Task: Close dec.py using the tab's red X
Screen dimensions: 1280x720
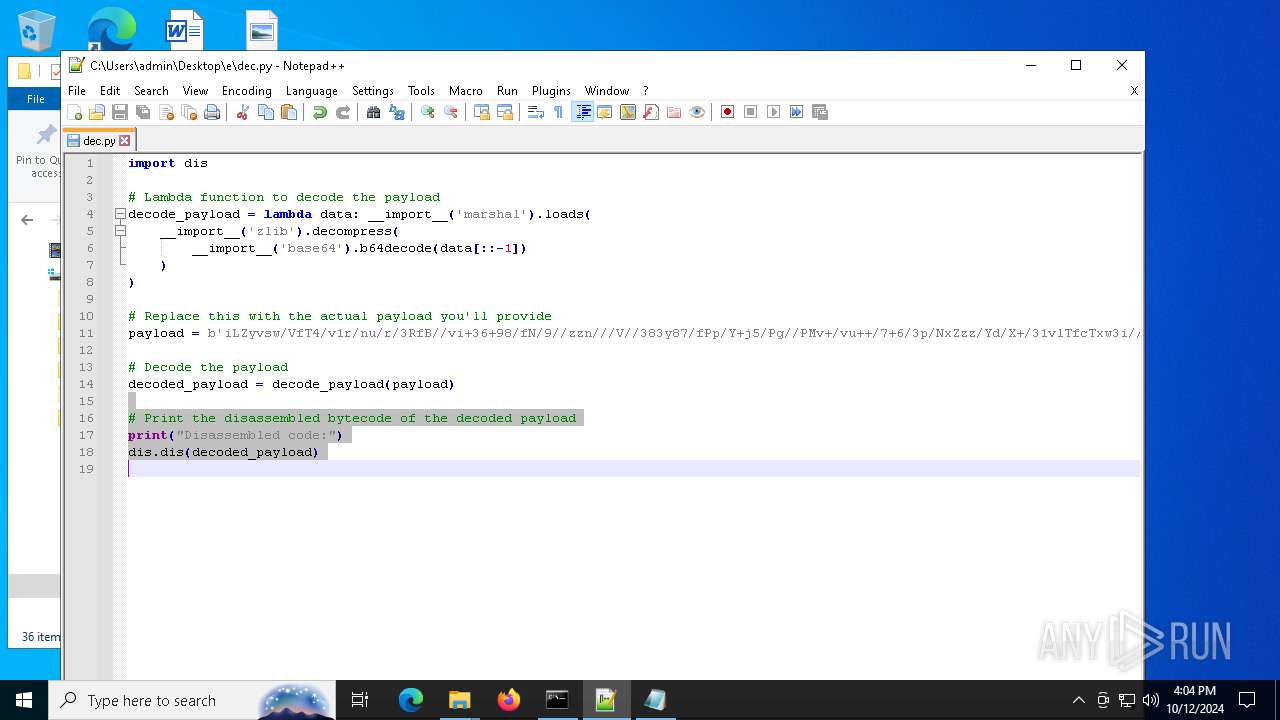Action: [125, 141]
